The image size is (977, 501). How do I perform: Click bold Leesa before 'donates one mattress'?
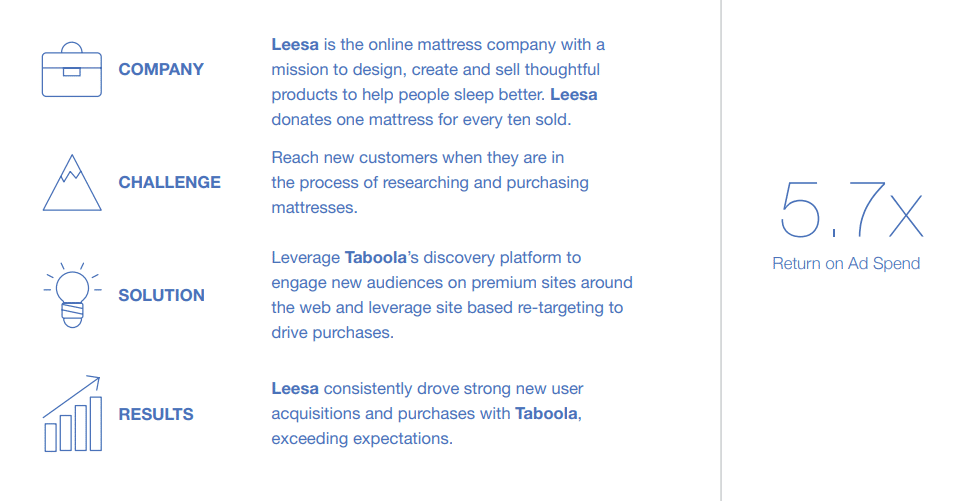point(574,95)
